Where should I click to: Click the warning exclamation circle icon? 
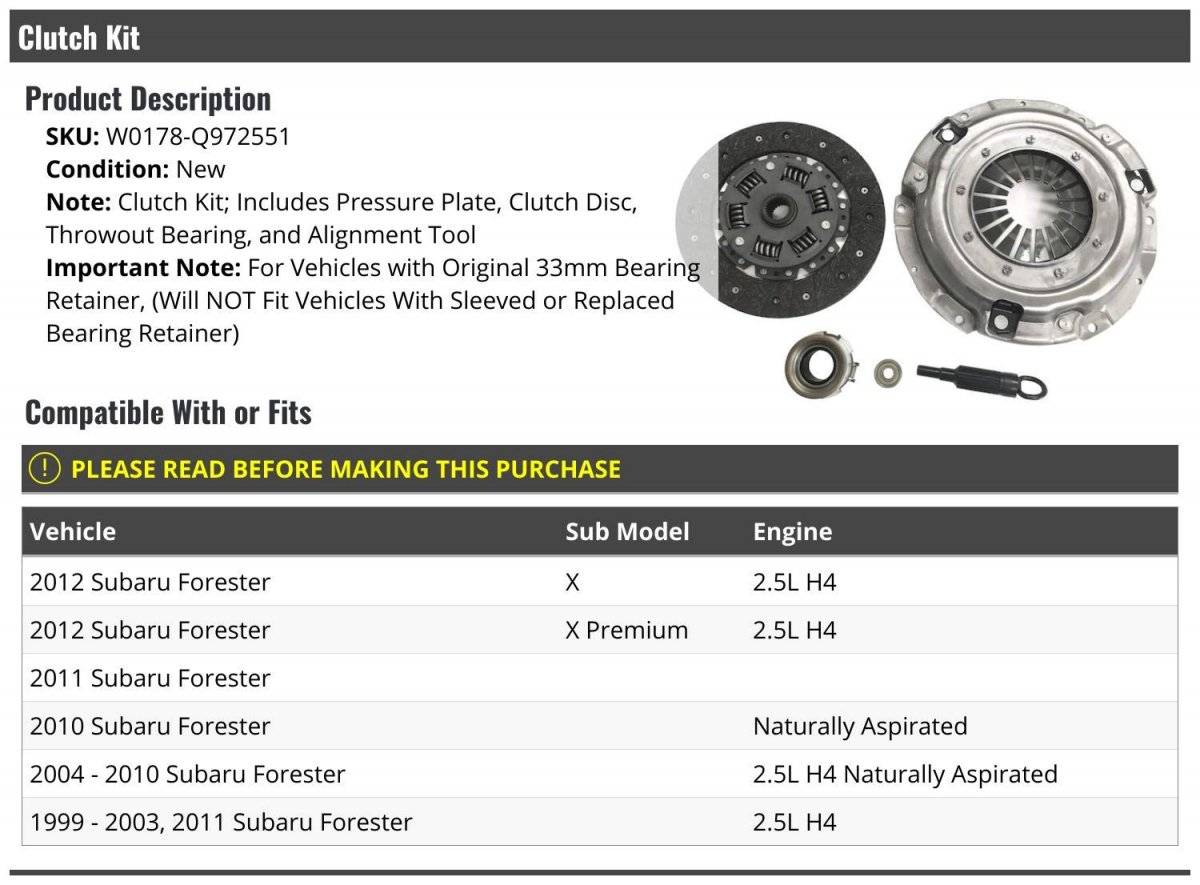pyautogui.click(x=44, y=468)
